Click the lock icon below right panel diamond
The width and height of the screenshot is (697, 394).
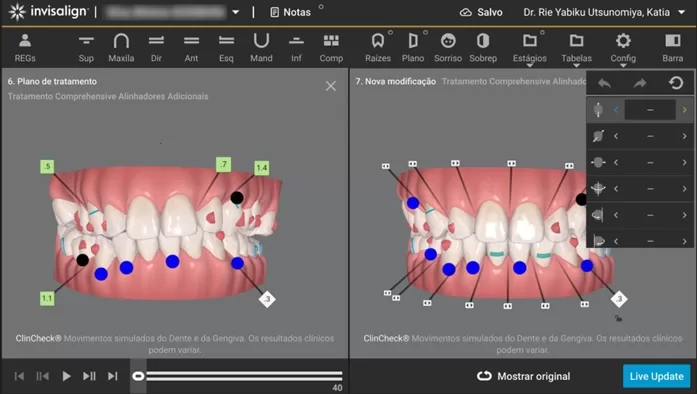pos(618,318)
